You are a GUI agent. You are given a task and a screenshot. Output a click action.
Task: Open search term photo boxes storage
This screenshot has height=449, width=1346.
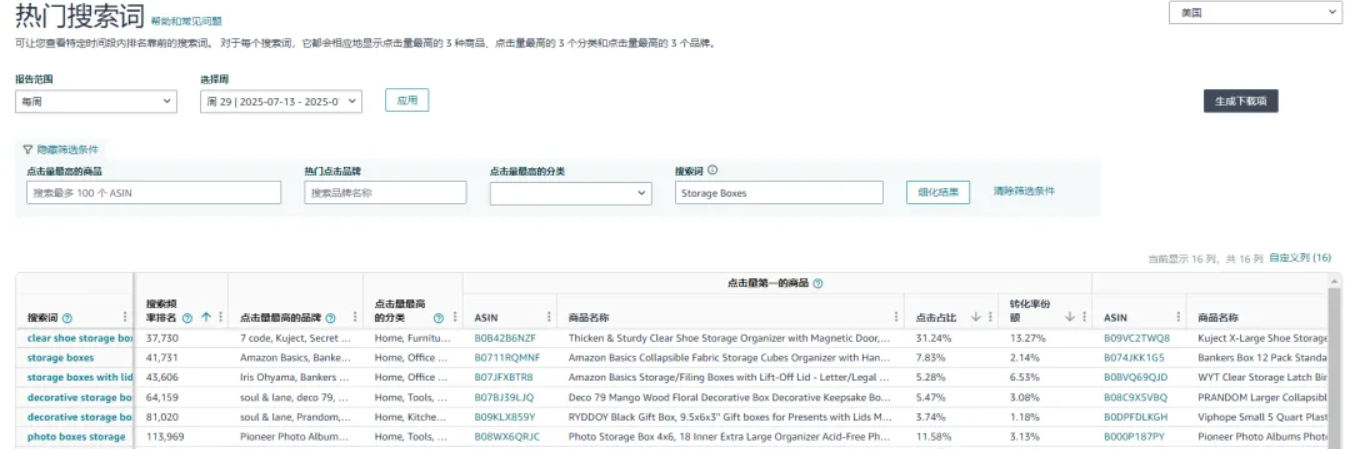pyautogui.click(x=76, y=436)
